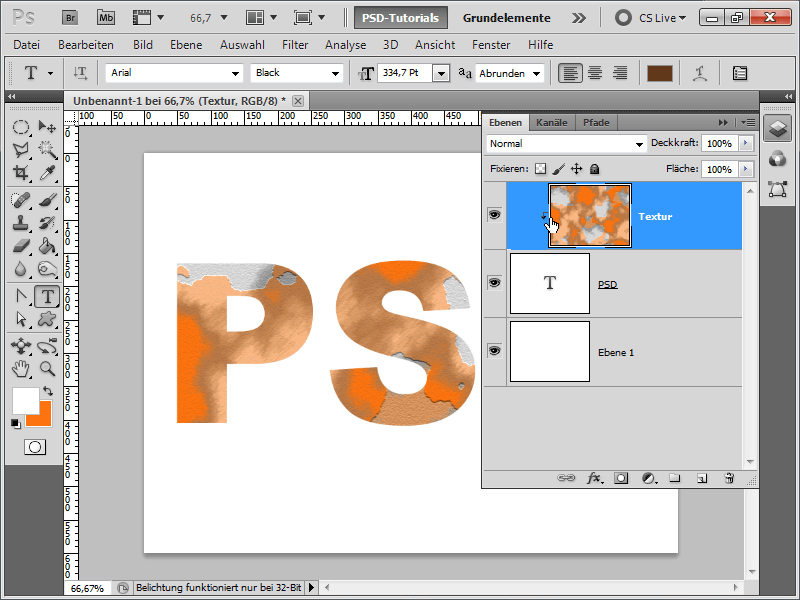
Task: Switch to the Grundelemente workspace
Action: point(506,17)
